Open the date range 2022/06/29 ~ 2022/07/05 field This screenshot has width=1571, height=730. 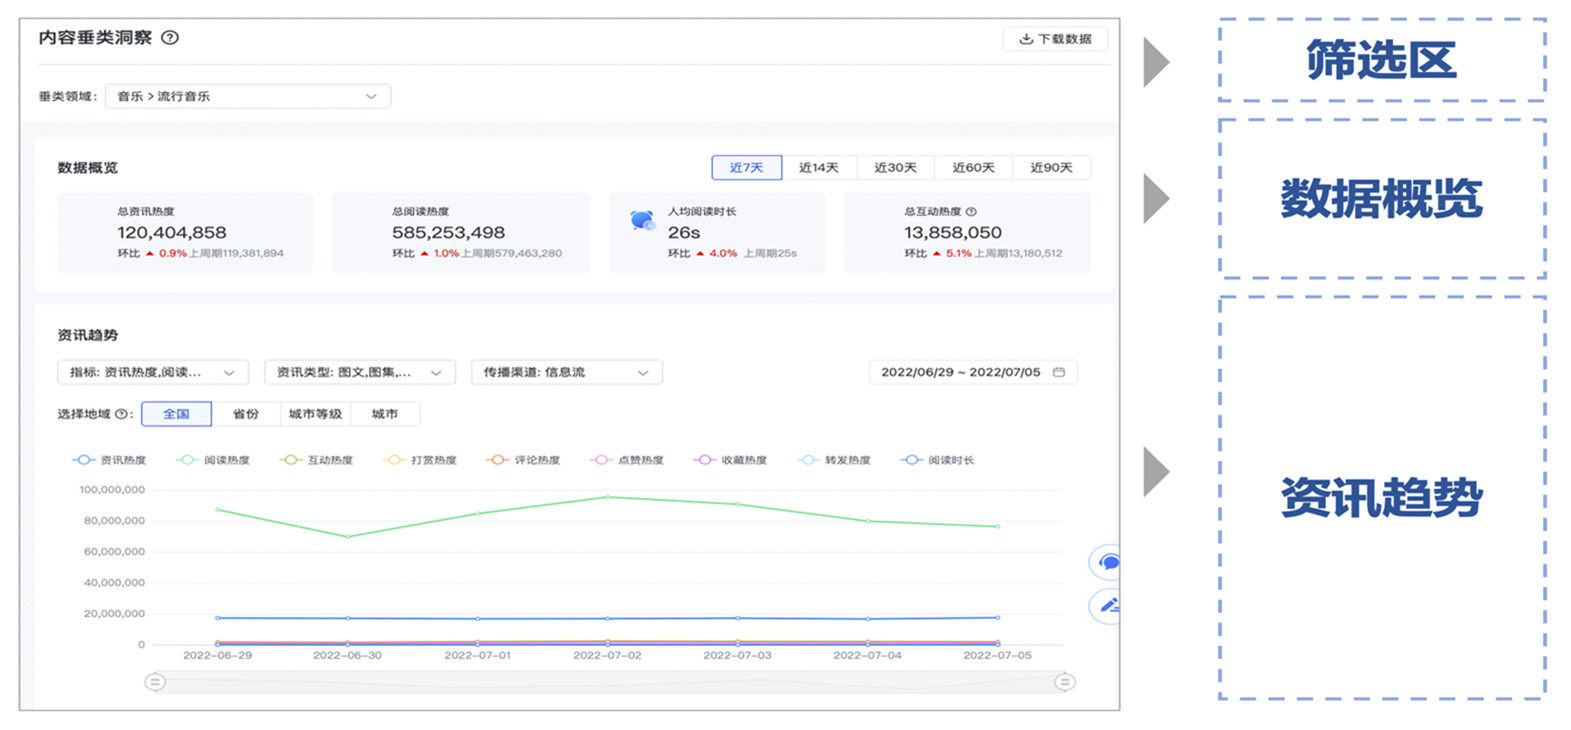(x=972, y=372)
